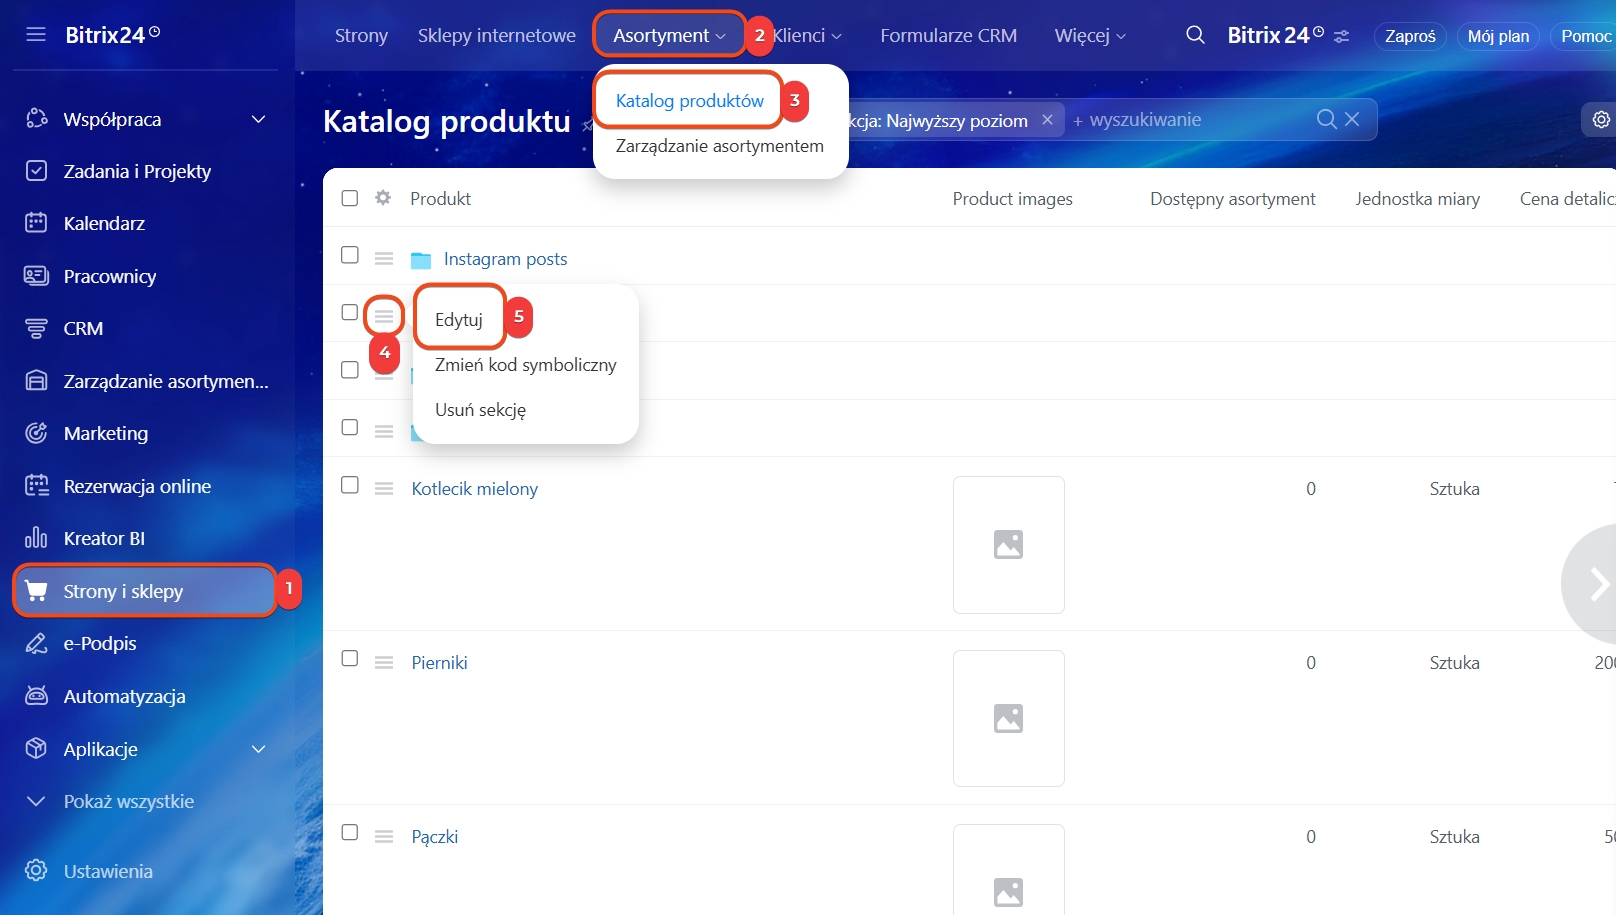Click the row menu icon for Kotlecik mielony
This screenshot has height=915, width=1616.
pyautogui.click(x=384, y=489)
